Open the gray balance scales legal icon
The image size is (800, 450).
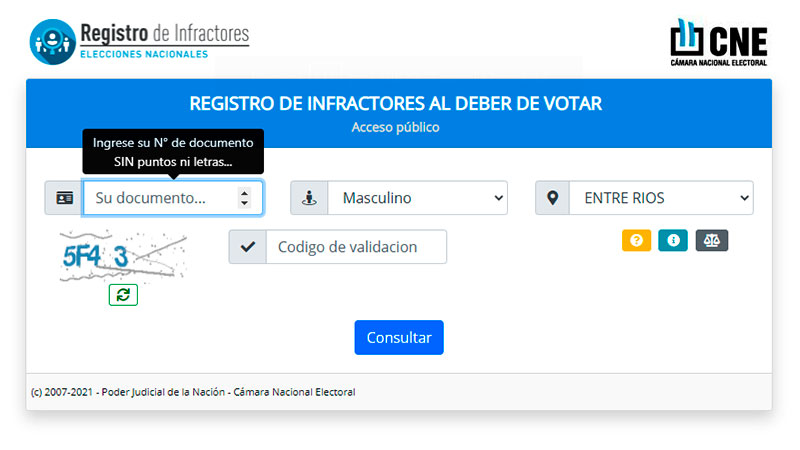click(712, 240)
